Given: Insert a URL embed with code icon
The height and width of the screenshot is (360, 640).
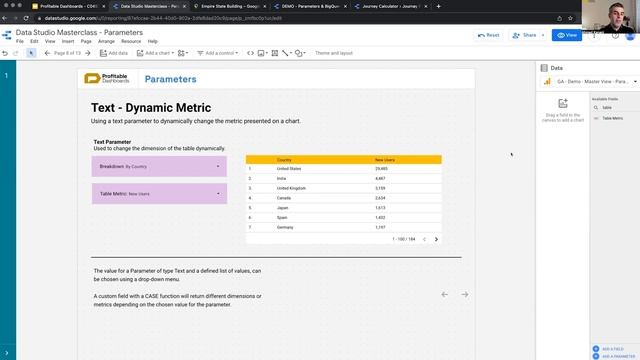Looking at the screenshot, I should pyautogui.click(x=250, y=53).
